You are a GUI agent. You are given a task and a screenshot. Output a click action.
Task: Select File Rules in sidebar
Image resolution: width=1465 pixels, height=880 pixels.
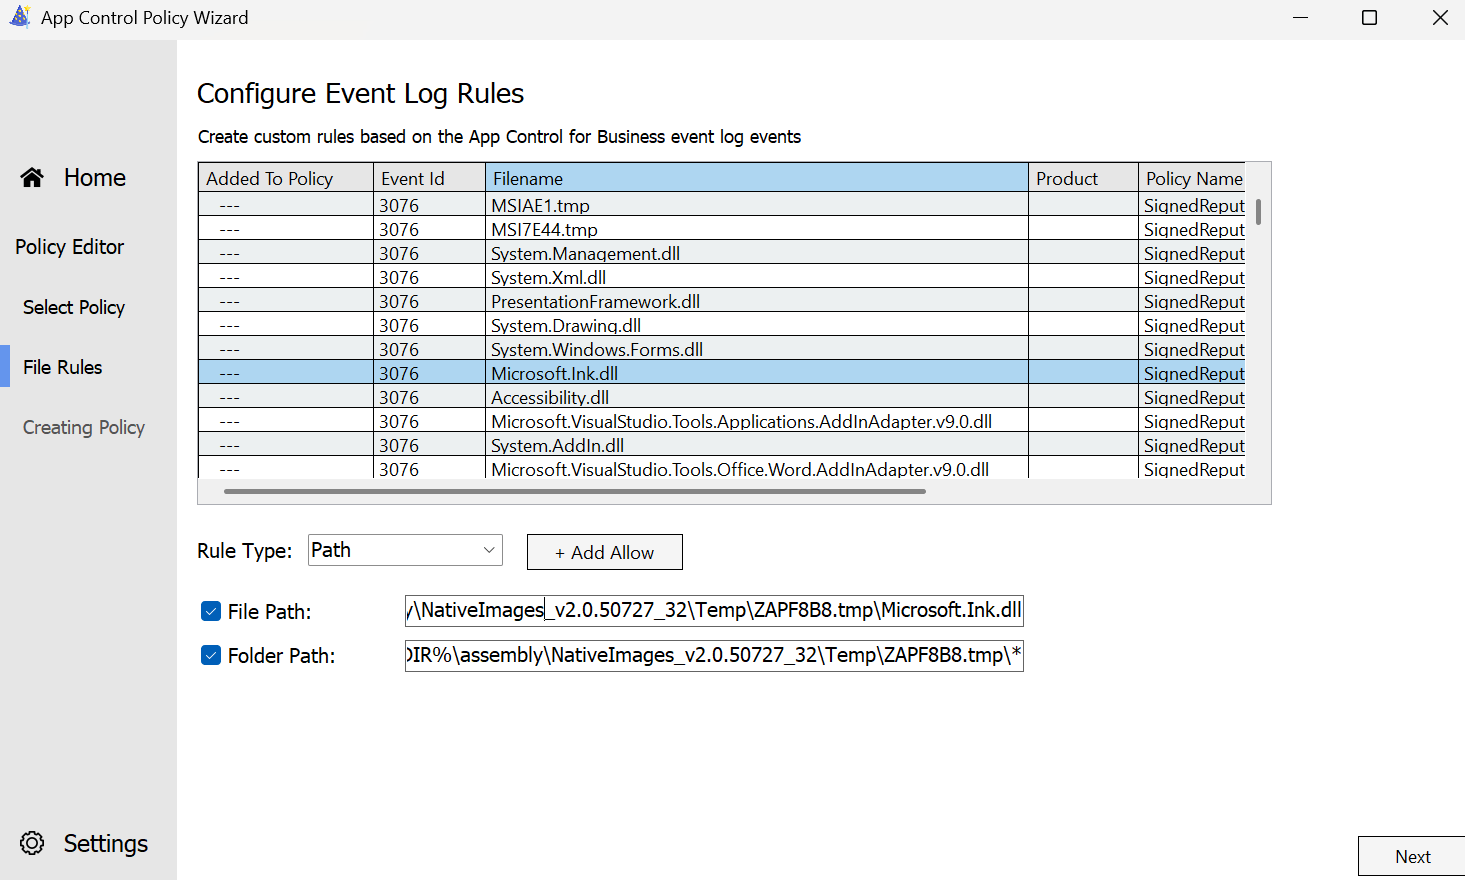pyautogui.click(x=63, y=367)
